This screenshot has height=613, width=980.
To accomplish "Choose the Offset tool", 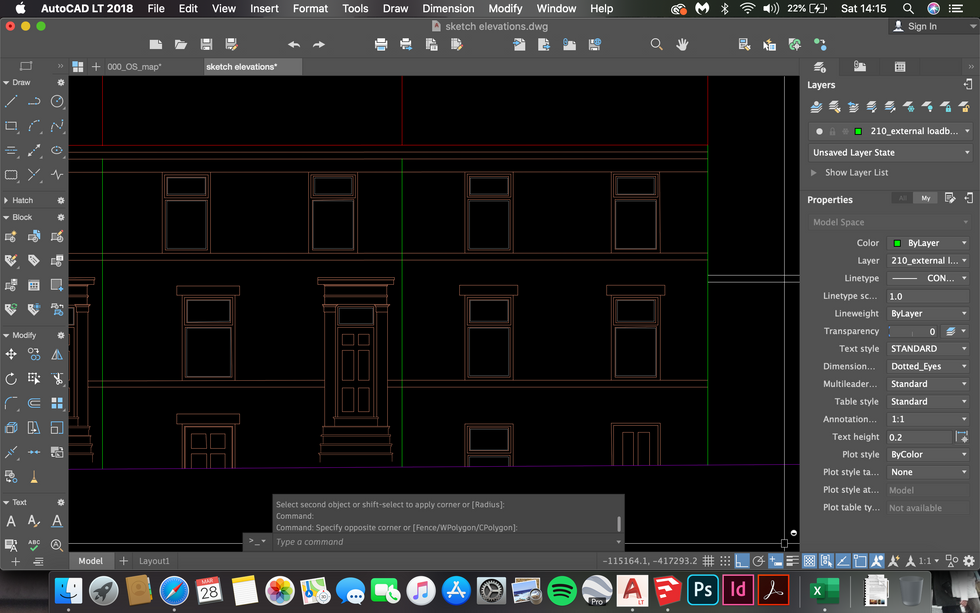I will click(34, 403).
